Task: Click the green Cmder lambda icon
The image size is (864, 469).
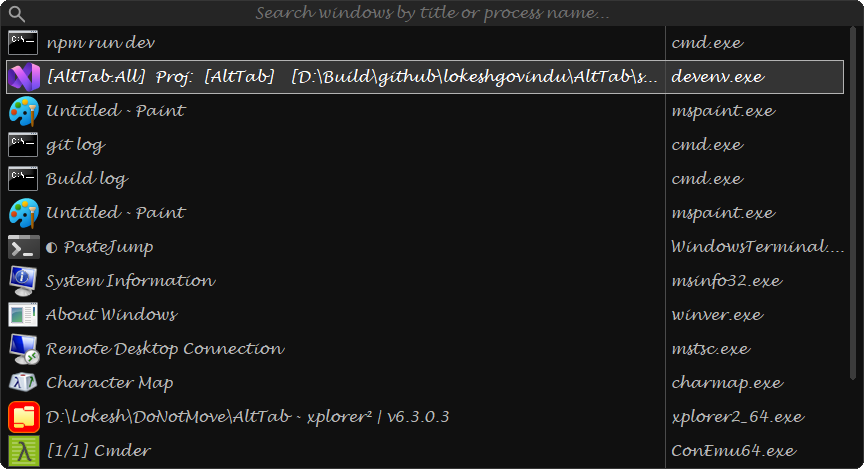Action: 24,451
